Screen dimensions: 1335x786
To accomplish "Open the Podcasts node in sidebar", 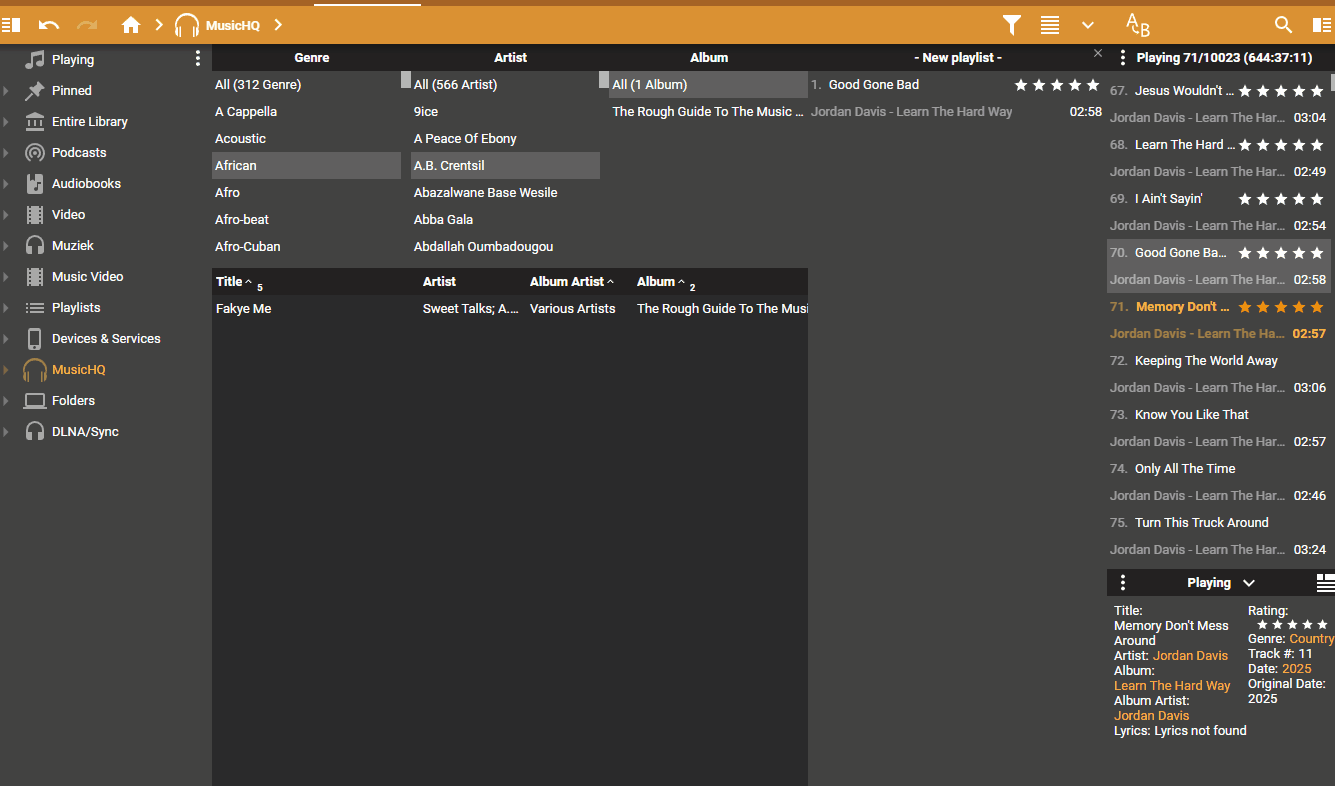I will [x=79, y=153].
